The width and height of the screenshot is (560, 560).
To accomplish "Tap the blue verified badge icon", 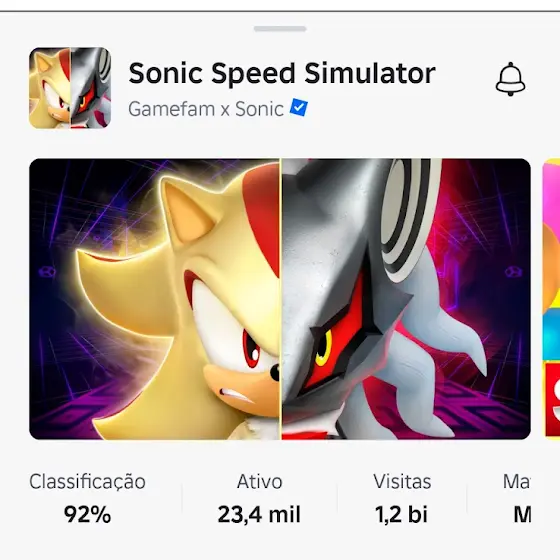I will [x=299, y=108].
